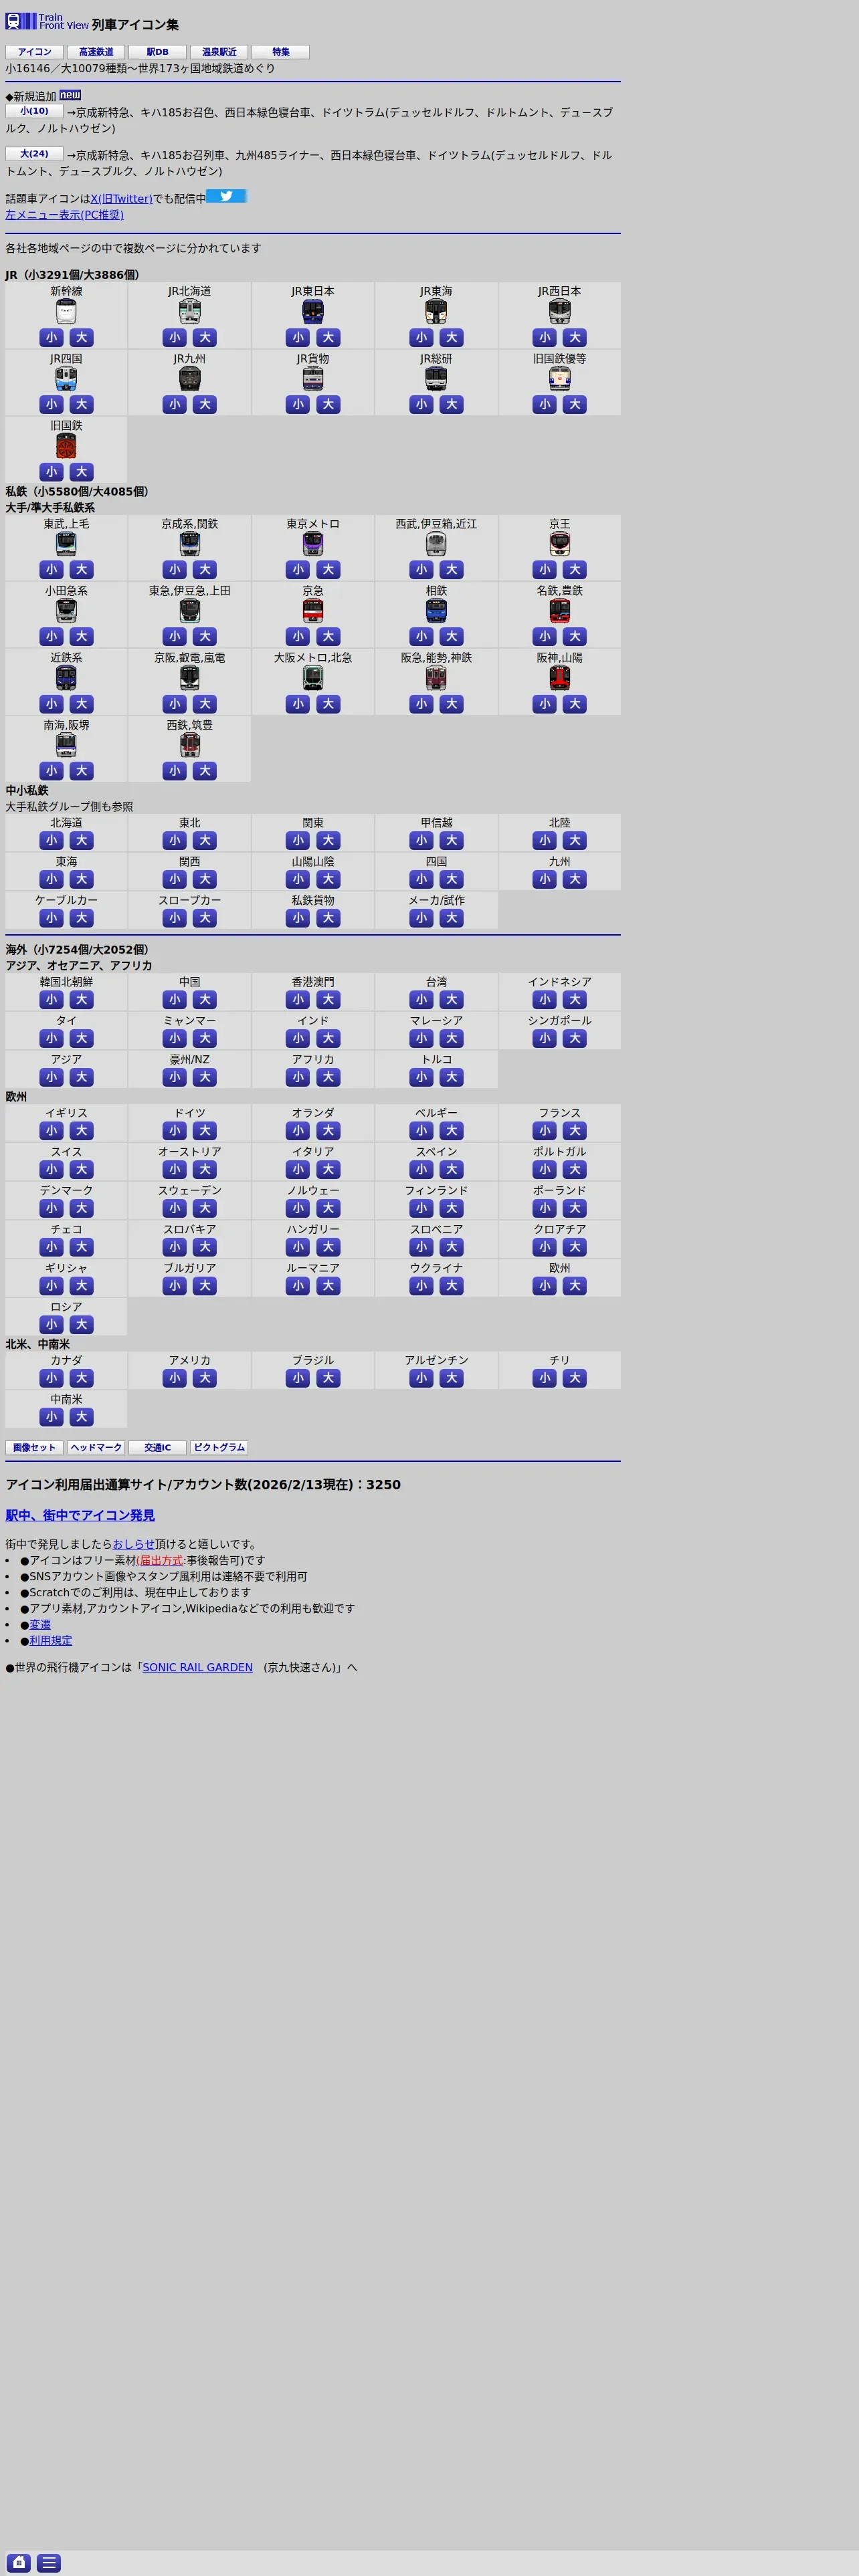The width and height of the screenshot is (859, 2576).
Task: Click the JR西日本 train icon
Action: click(560, 312)
